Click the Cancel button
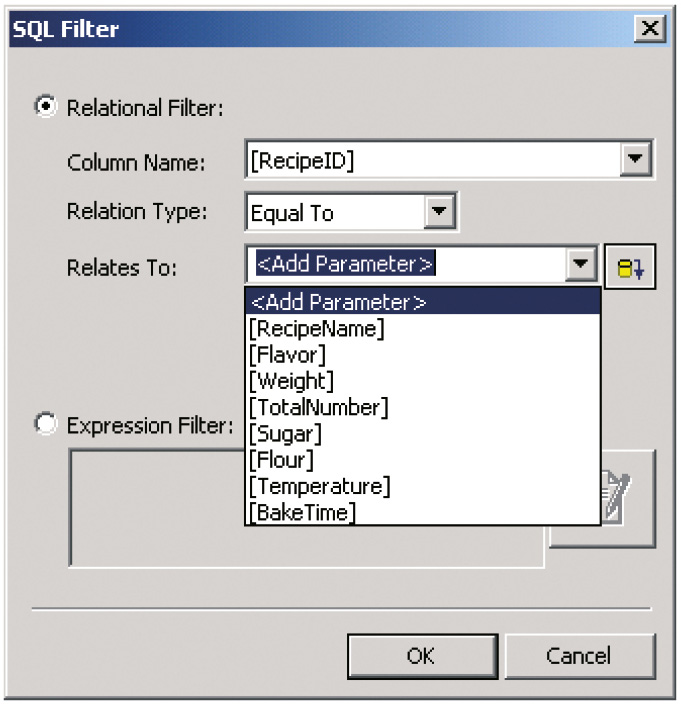This screenshot has height=704, width=681. [579, 656]
